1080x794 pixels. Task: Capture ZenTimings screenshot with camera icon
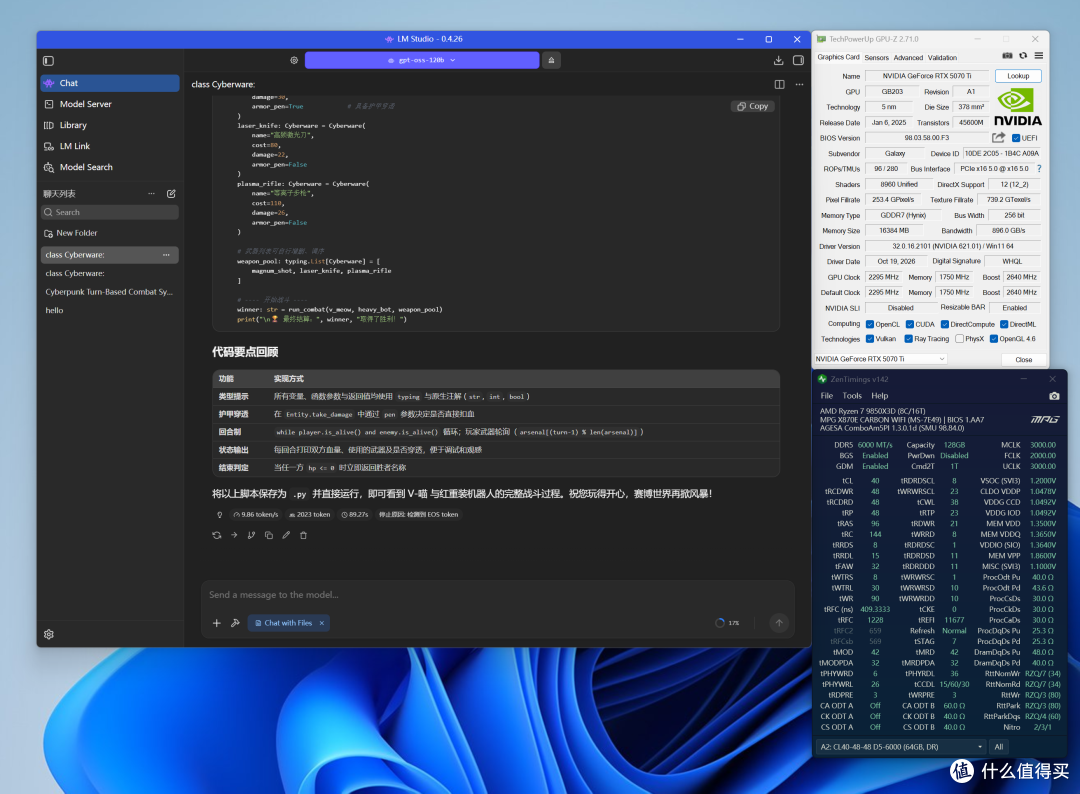(x=1054, y=396)
